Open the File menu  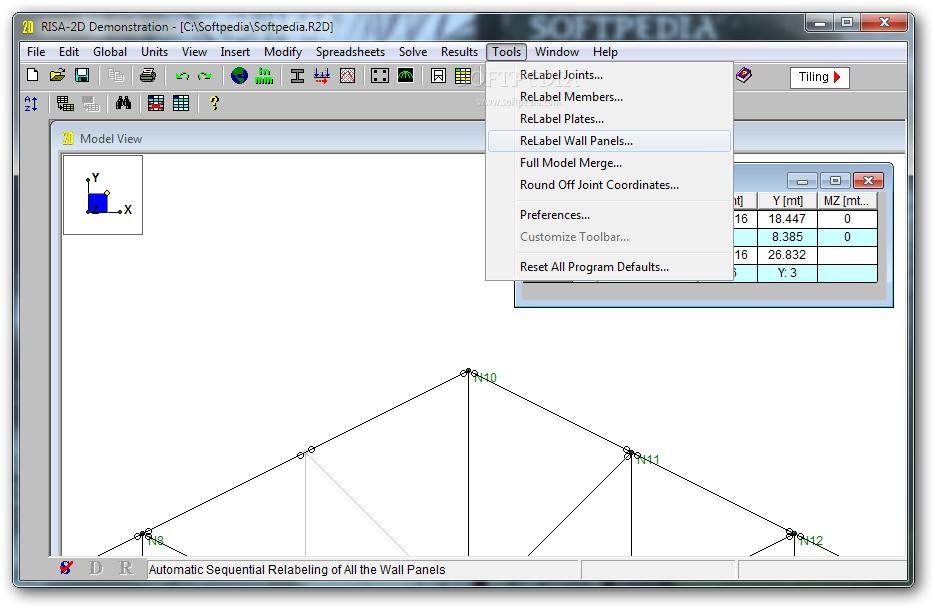point(36,52)
